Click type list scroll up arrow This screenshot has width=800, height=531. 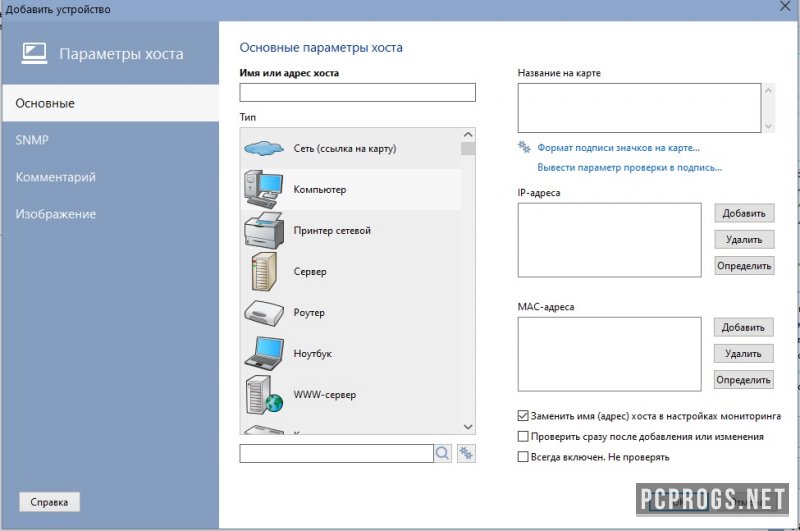coord(468,135)
